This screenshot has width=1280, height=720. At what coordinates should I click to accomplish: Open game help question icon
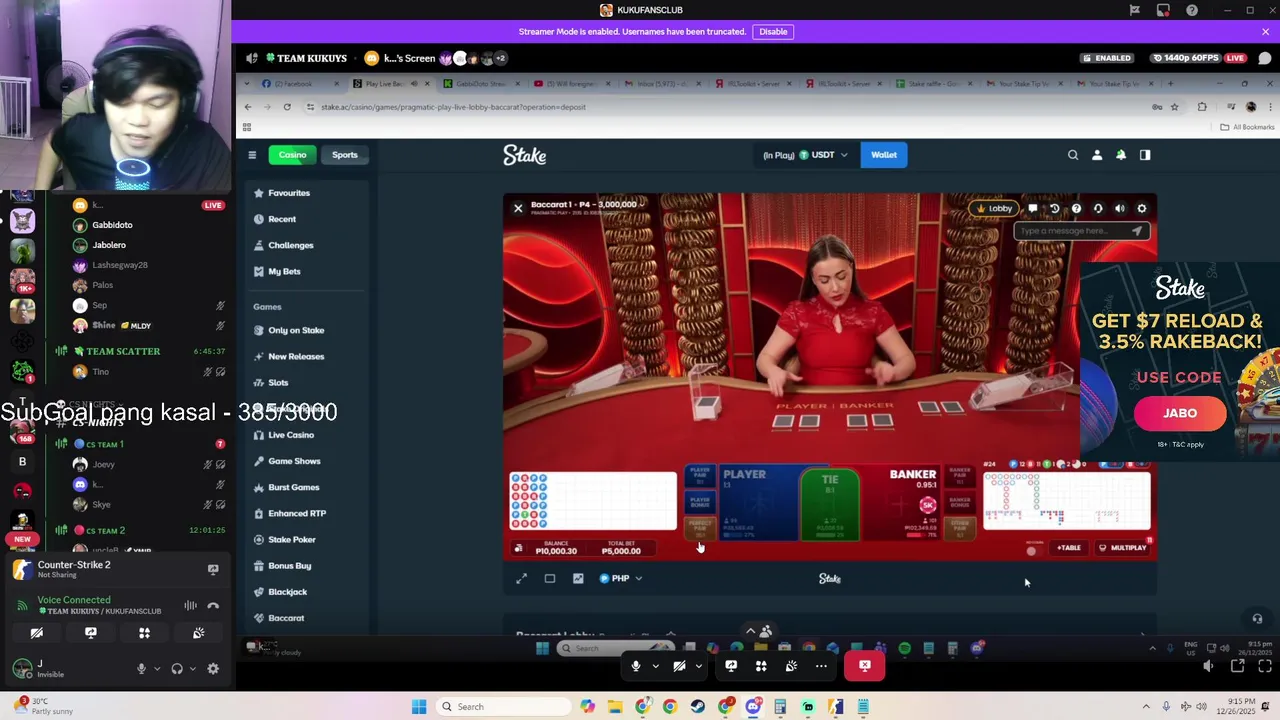1076,208
